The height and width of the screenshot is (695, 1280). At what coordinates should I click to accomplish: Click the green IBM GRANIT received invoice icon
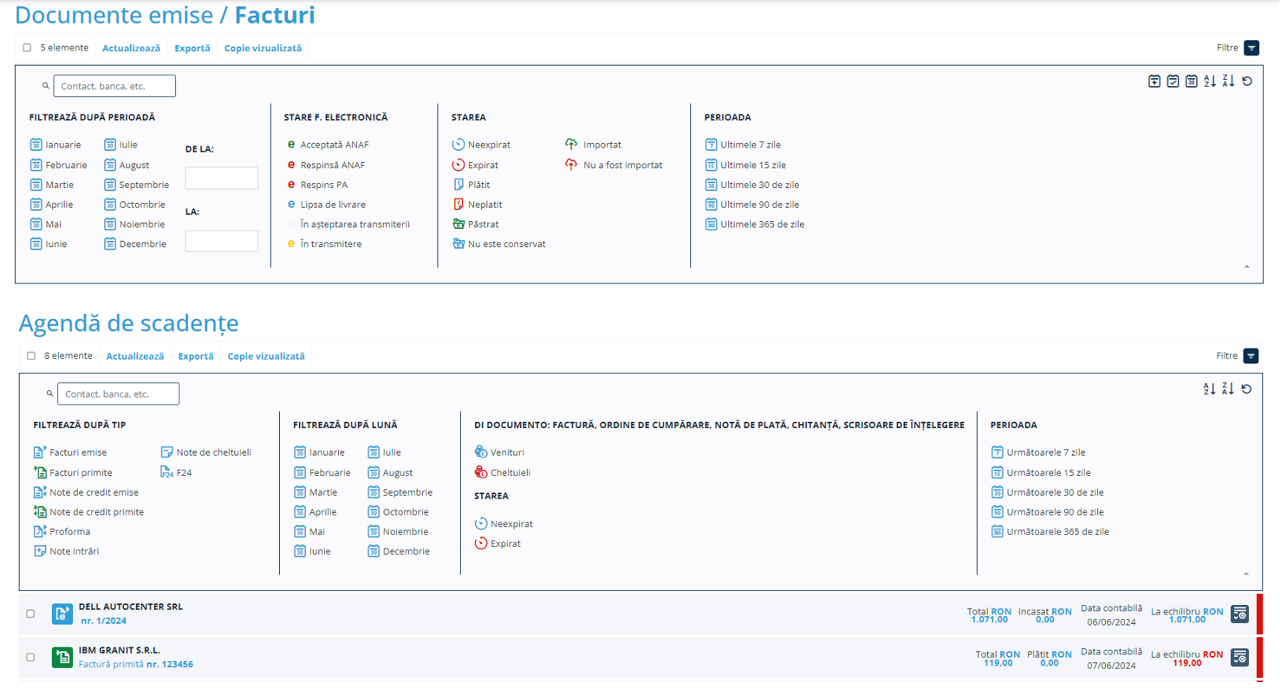(x=63, y=657)
